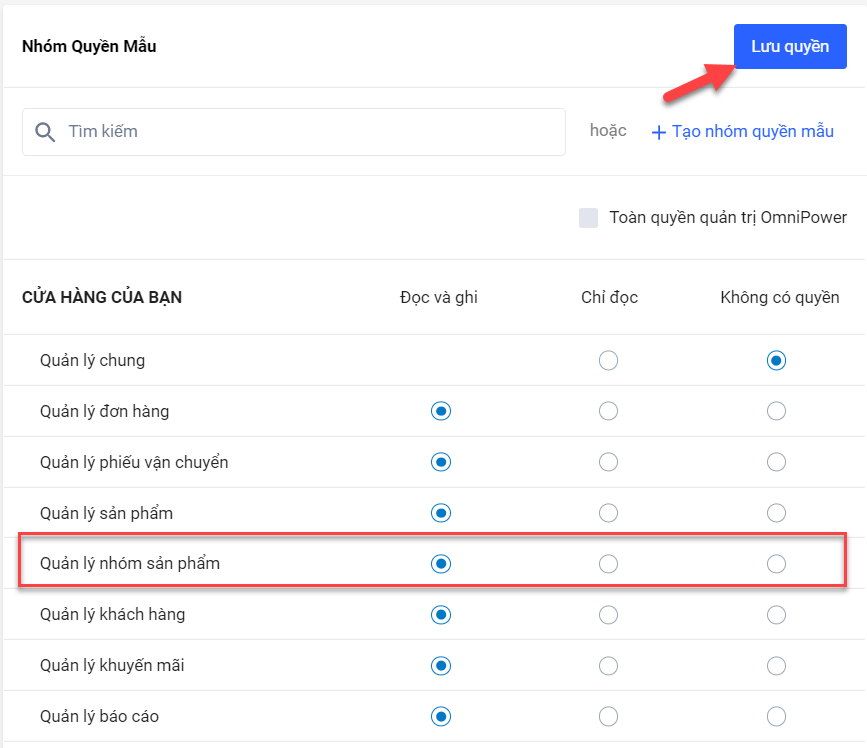Screen dimensions: 867x748
Task: Enable Toàn quyền quản trị OmniPower checkbox
Action: [588, 218]
